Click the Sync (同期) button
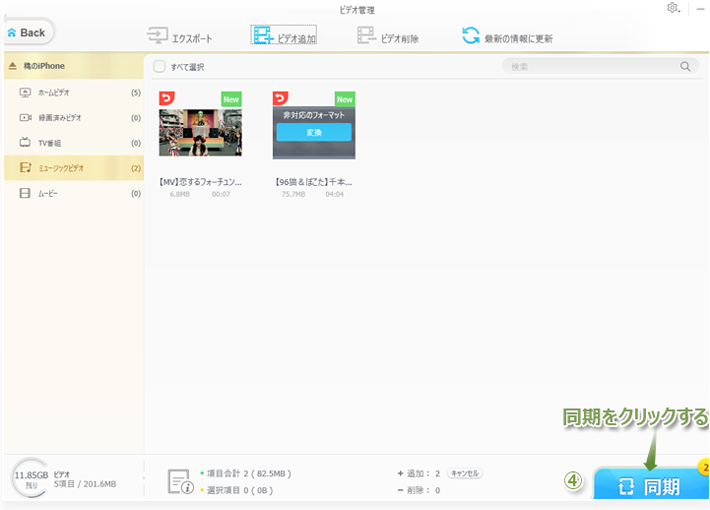Image resolution: width=710 pixels, height=510 pixels. [650, 487]
